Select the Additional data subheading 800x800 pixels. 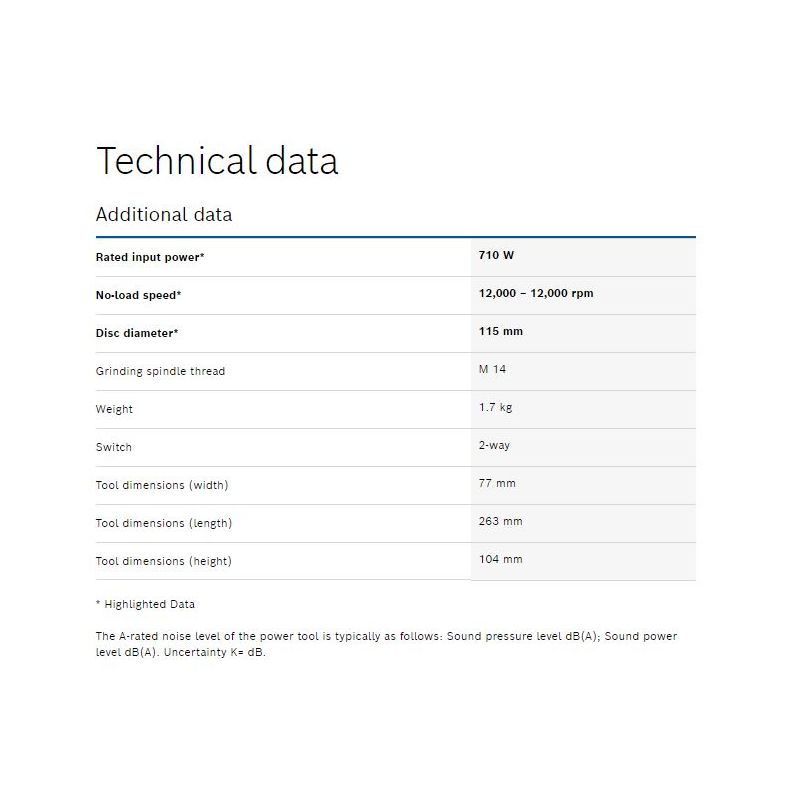coord(164,215)
